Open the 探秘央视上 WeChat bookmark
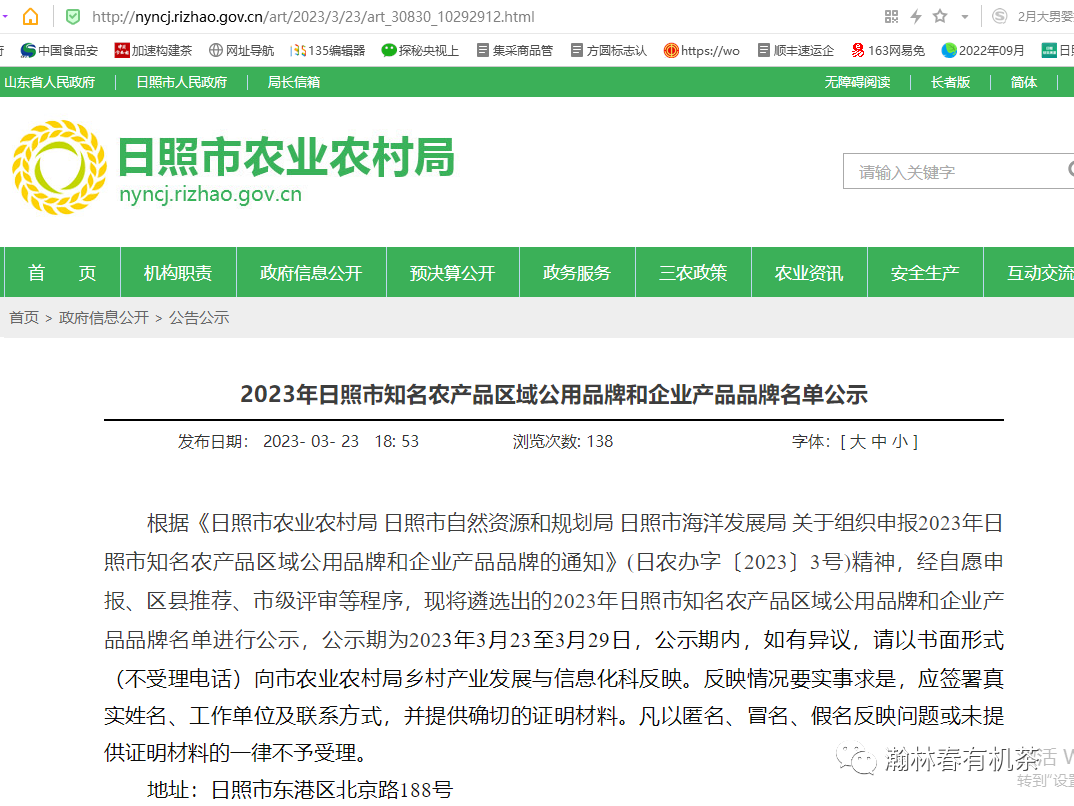Screen dimensions: 1074x806 point(420,50)
